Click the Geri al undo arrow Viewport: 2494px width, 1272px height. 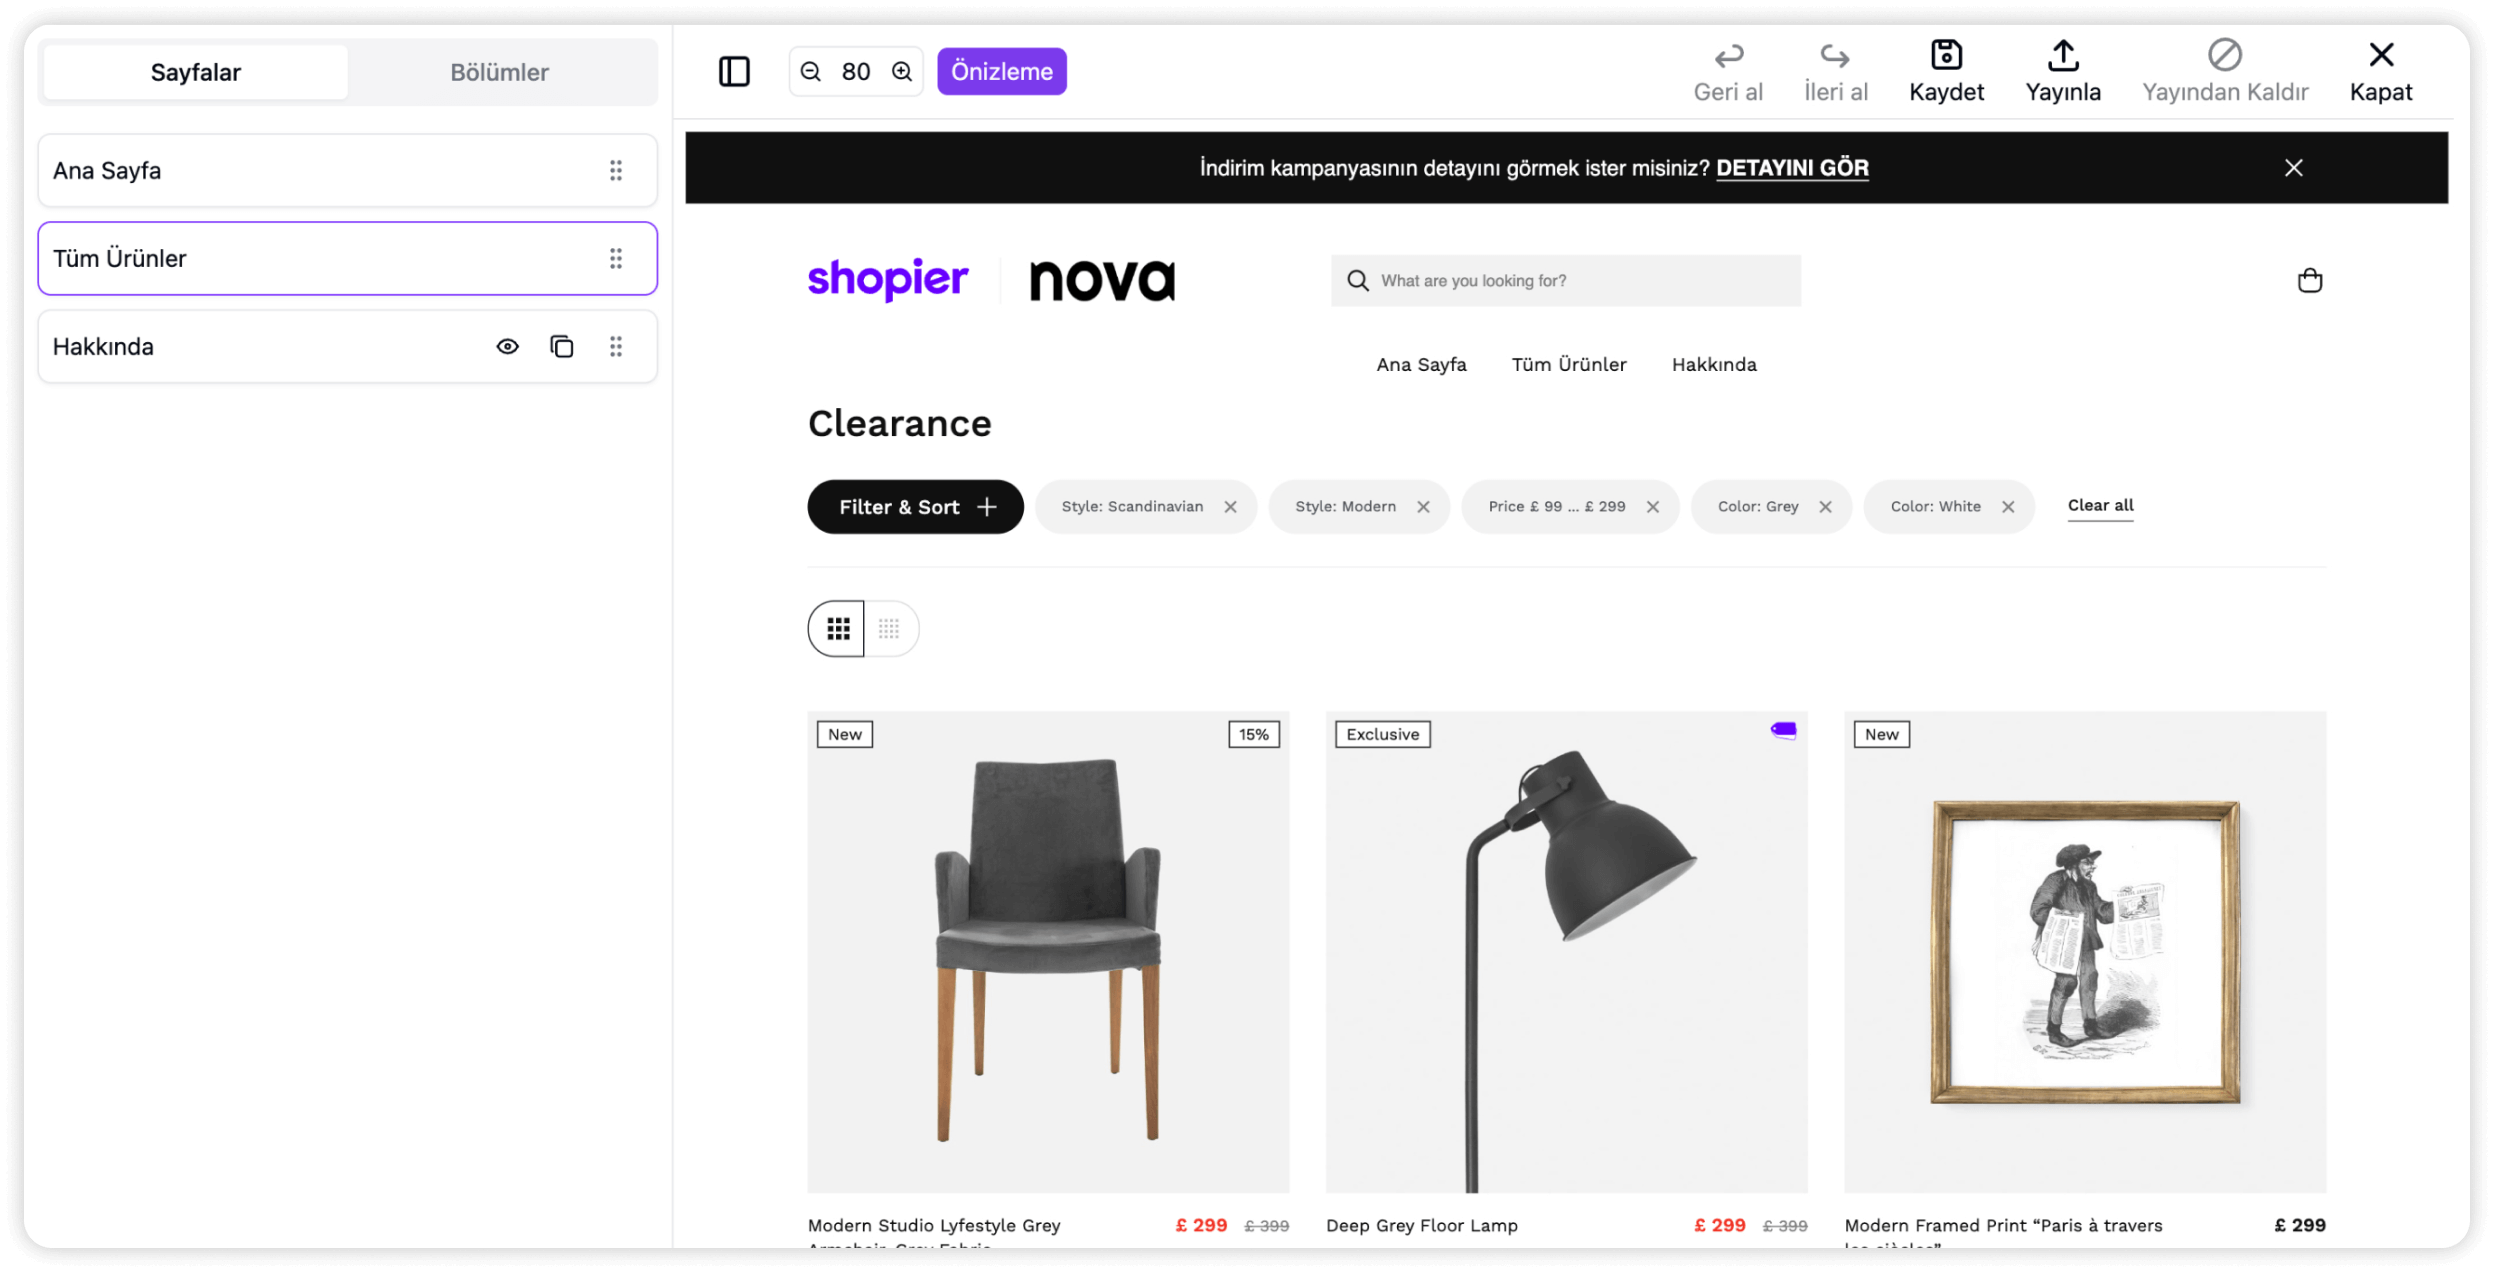pyautogui.click(x=1728, y=55)
